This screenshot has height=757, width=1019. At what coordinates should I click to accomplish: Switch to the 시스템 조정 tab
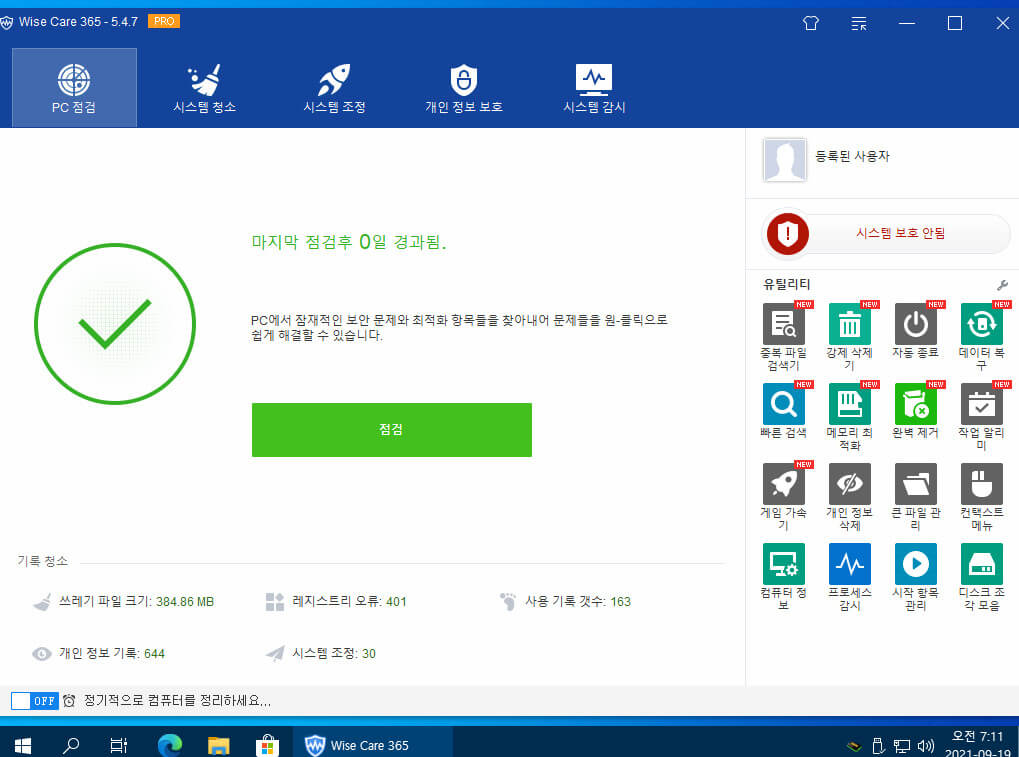(x=334, y=87)
